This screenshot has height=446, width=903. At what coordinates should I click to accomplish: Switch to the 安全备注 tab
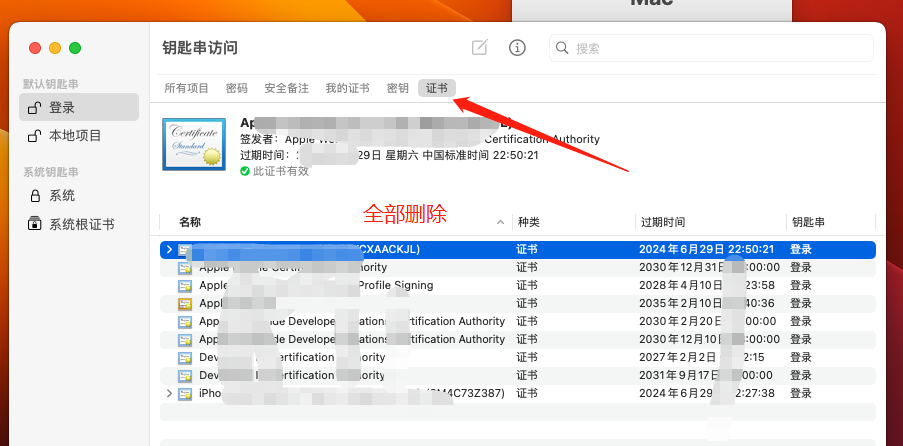tap(287, 88)
